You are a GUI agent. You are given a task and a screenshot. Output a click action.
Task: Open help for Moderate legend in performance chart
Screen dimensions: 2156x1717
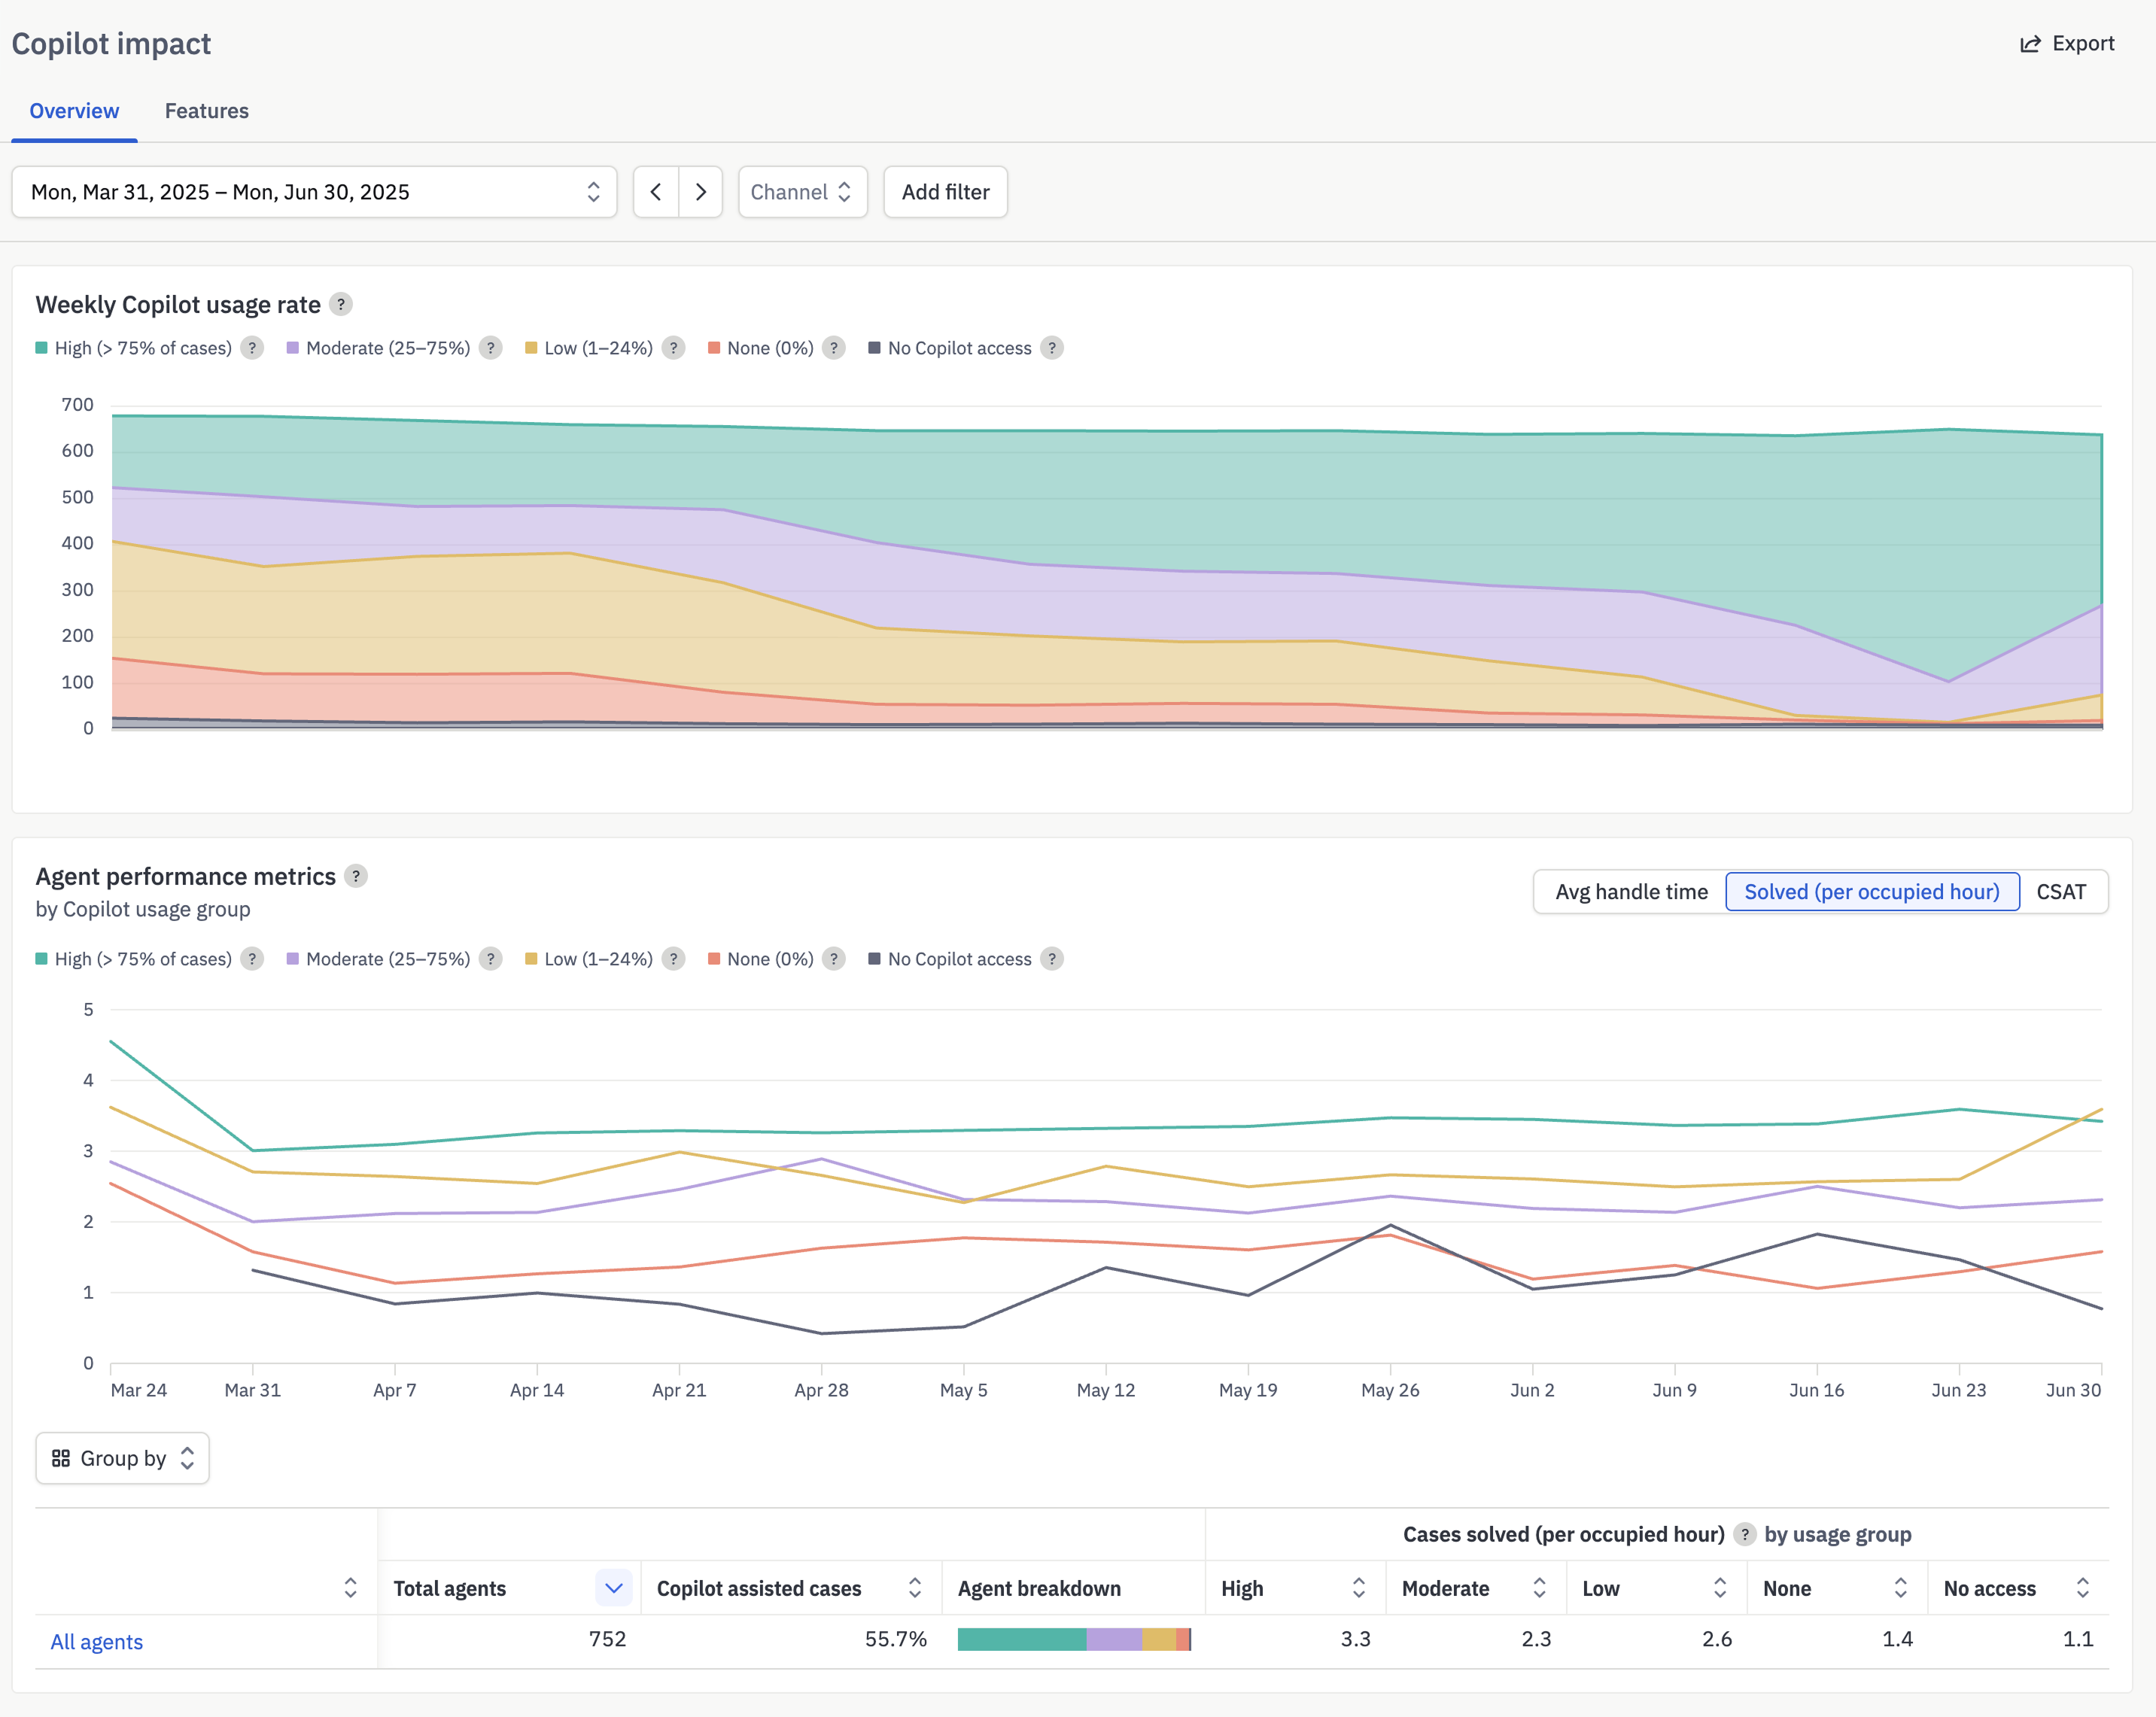point(490,959)
